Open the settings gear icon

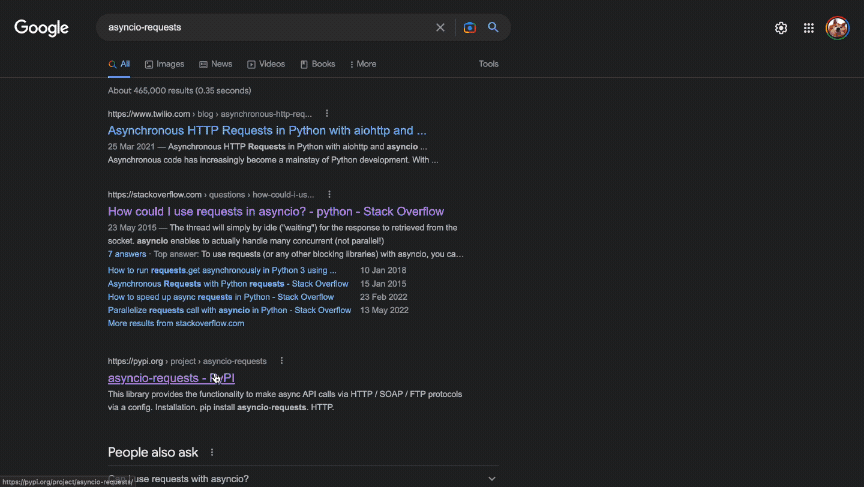click(x=781, y=28)
